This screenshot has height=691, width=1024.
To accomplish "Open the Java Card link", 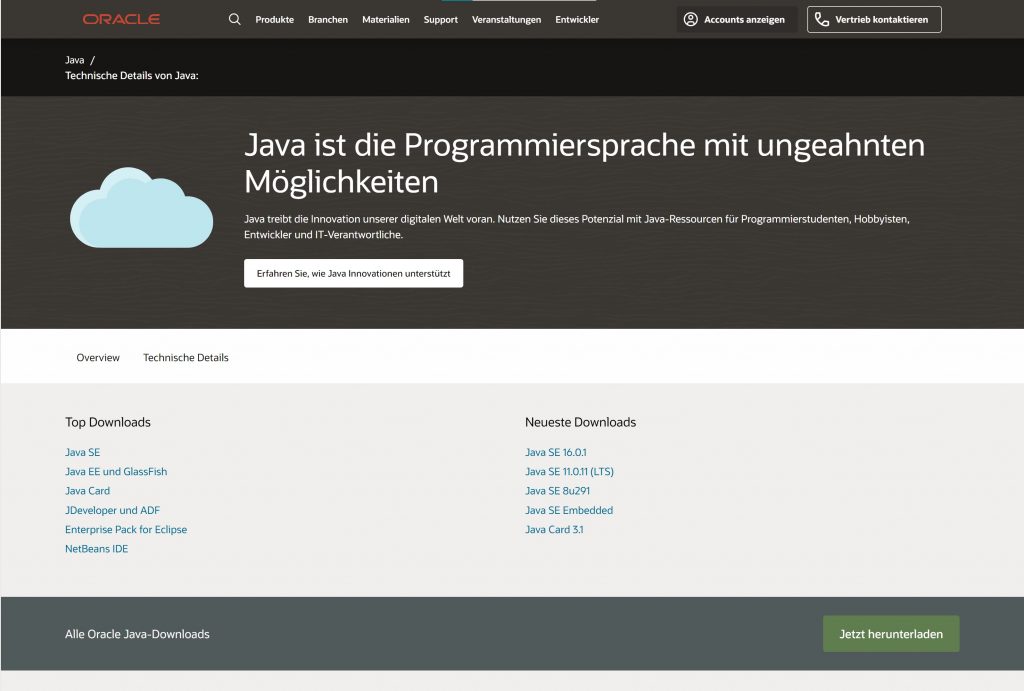I will coord(88,490).
